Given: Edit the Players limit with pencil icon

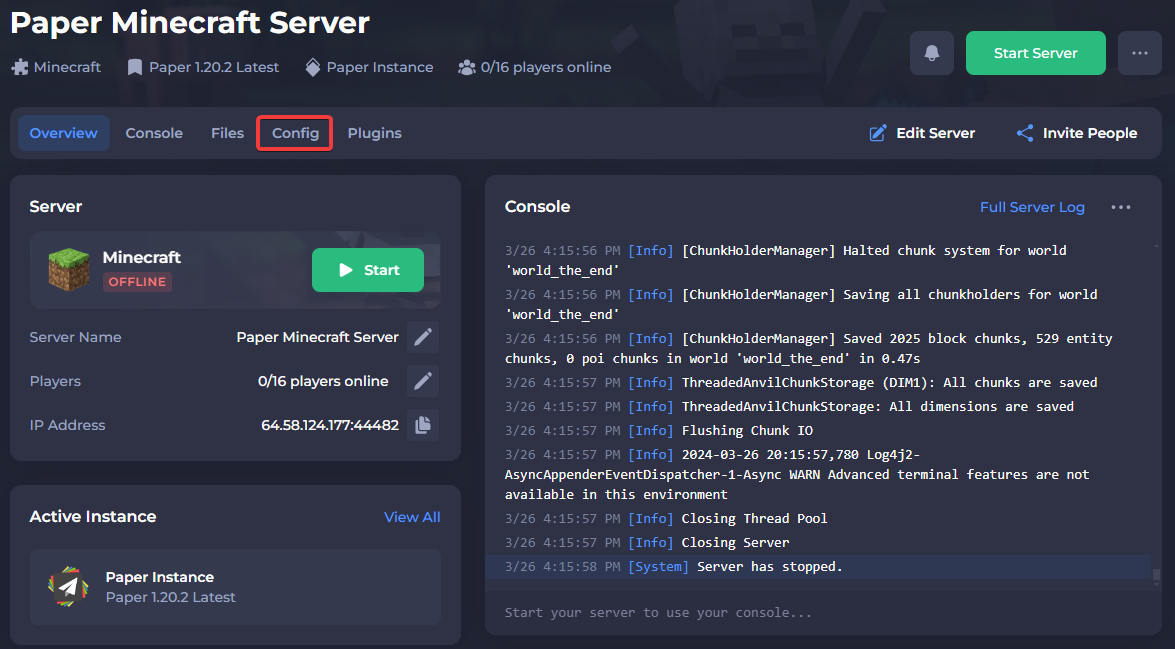Looking at the screenshot, I should (423, 381).
